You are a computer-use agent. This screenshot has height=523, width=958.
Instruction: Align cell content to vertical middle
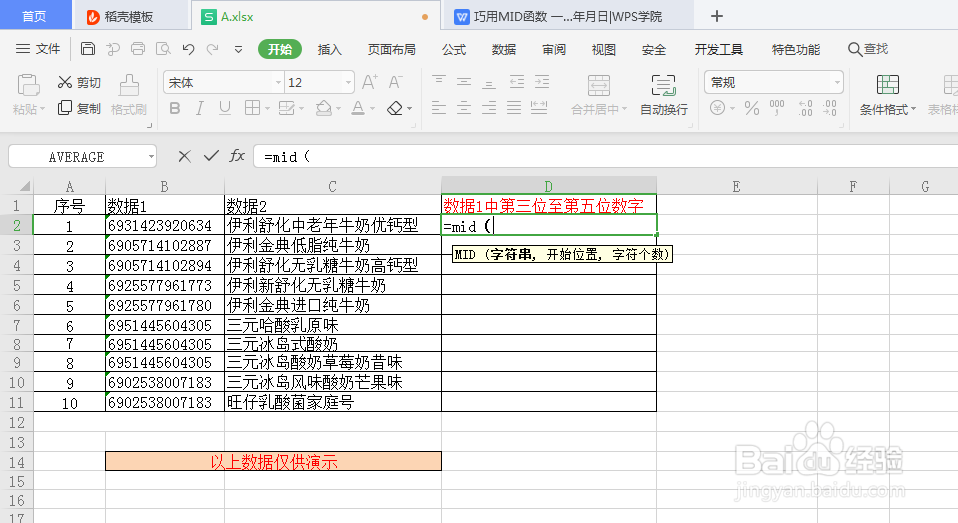(464, 81)
